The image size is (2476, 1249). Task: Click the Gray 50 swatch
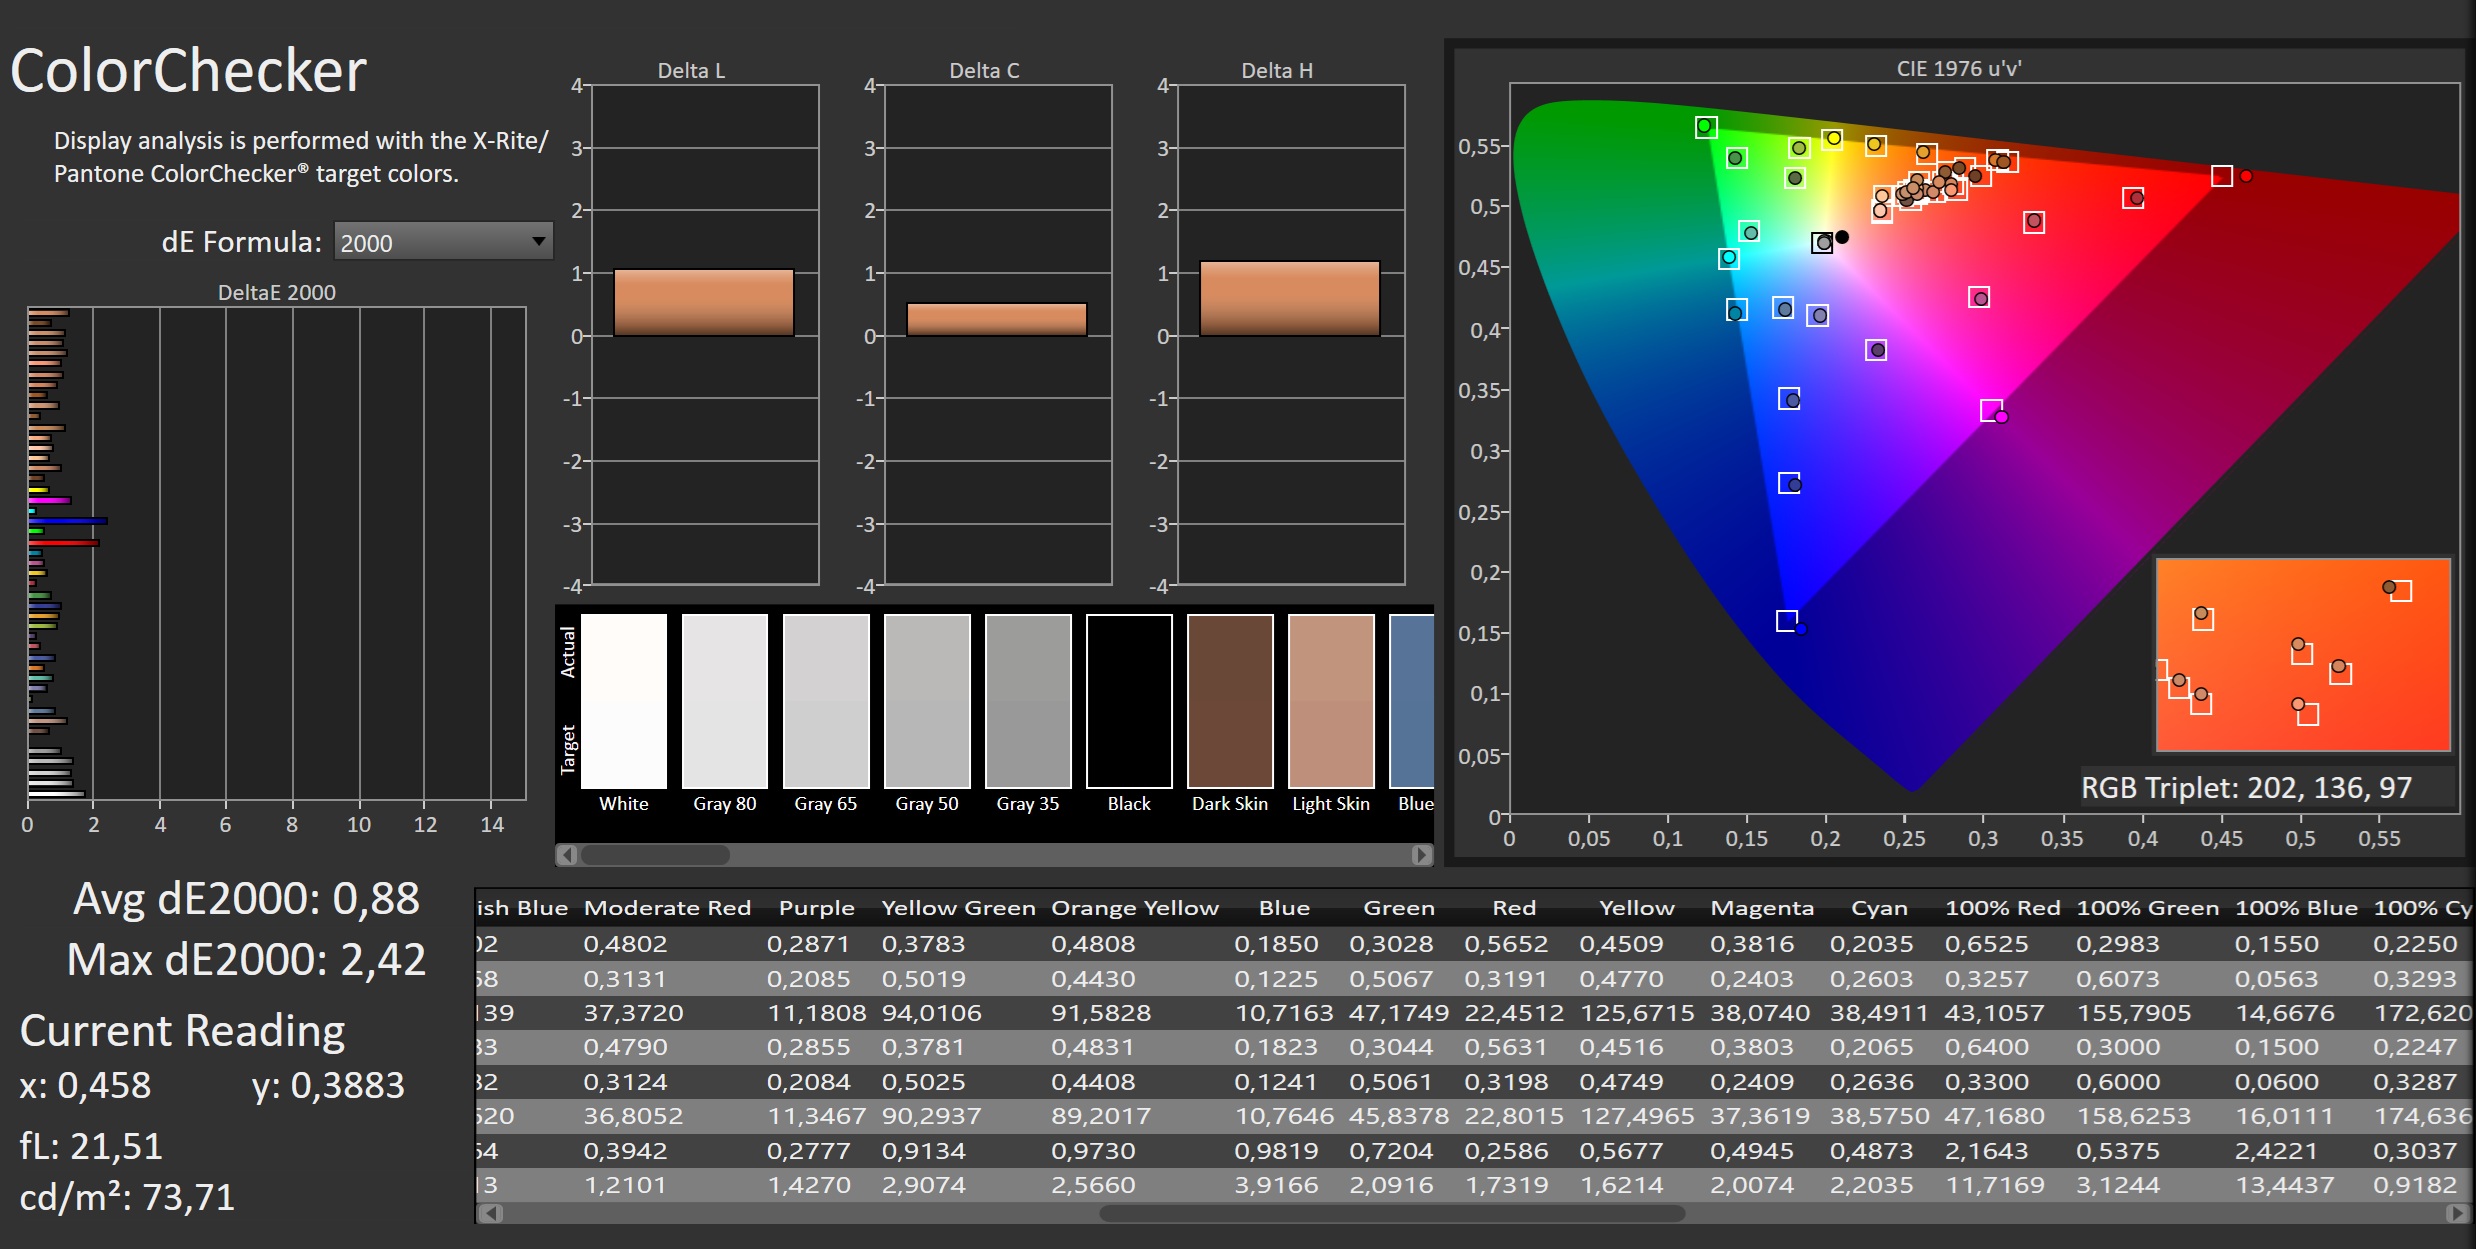tap(927, 700)
